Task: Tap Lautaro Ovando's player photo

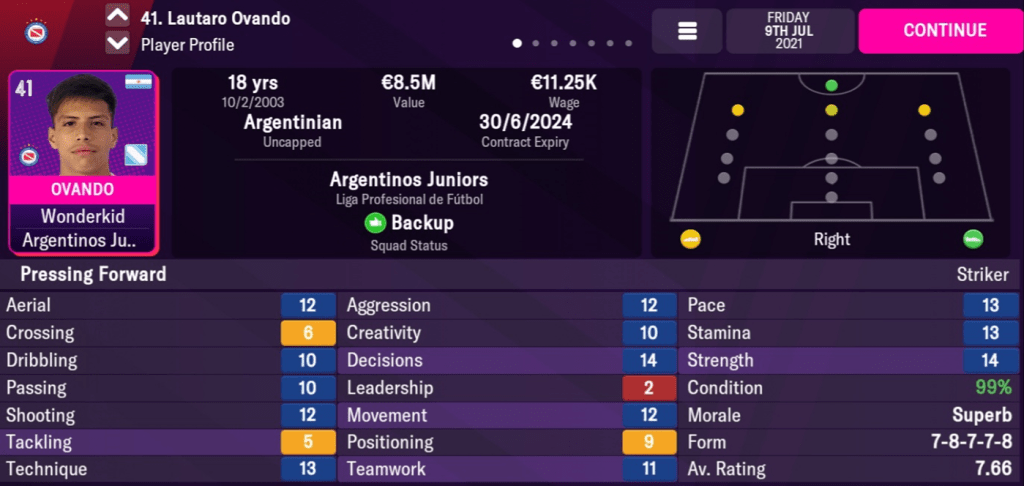Action: pyautogui.click(x=82, y=125)
